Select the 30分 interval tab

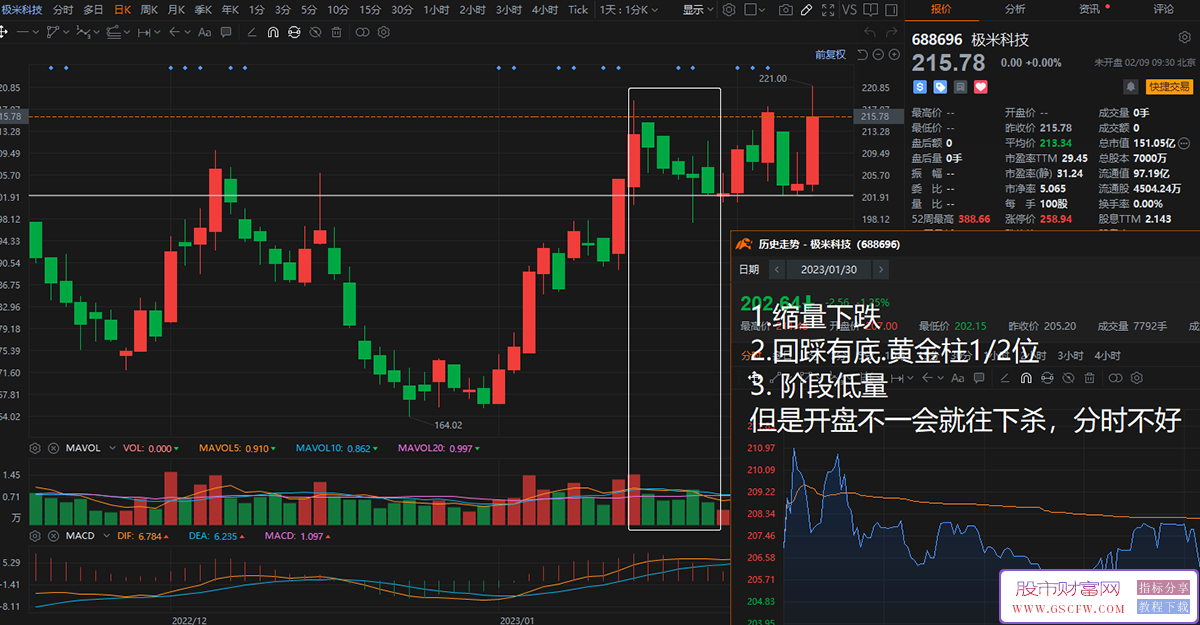tap(402, 10)
